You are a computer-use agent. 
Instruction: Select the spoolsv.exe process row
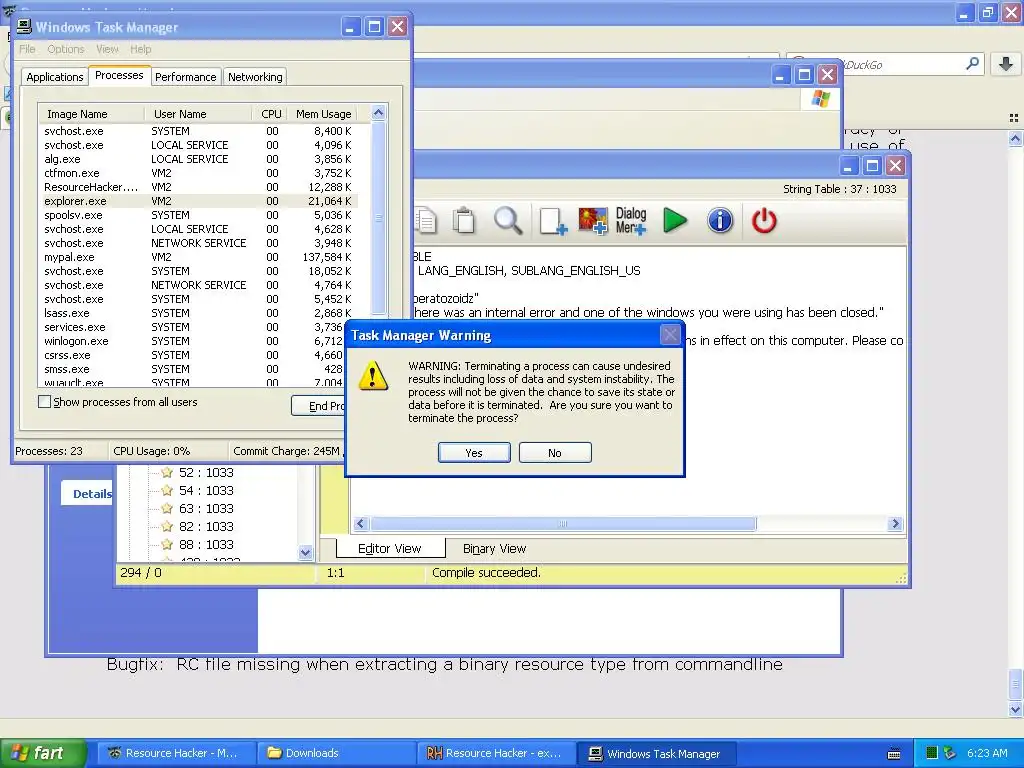click(x=199, y=215)
